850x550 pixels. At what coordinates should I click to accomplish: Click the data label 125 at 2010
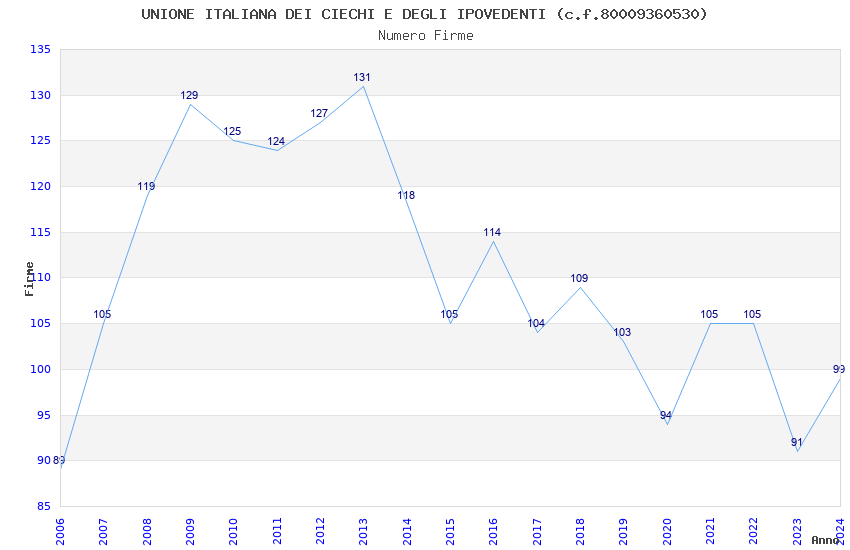[x=232, y=132]
